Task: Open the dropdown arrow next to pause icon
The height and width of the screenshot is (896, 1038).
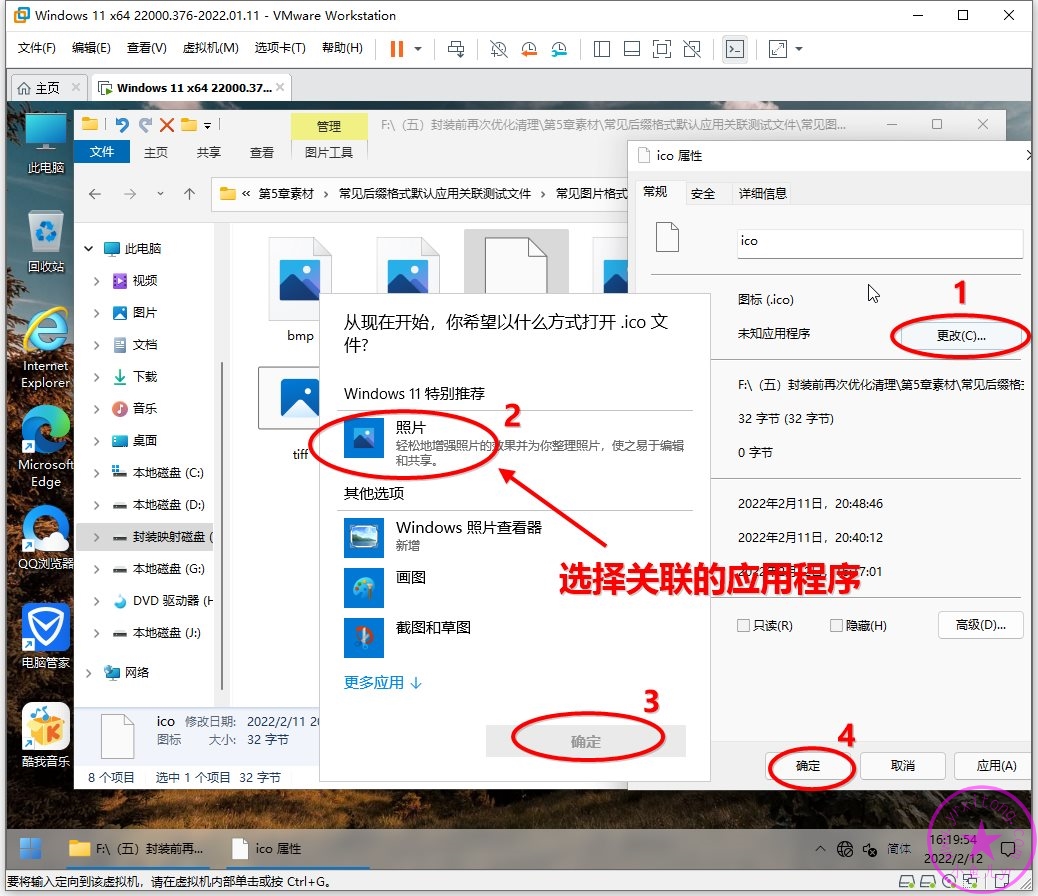Action: pyautogui.click(x=418, y=49)
